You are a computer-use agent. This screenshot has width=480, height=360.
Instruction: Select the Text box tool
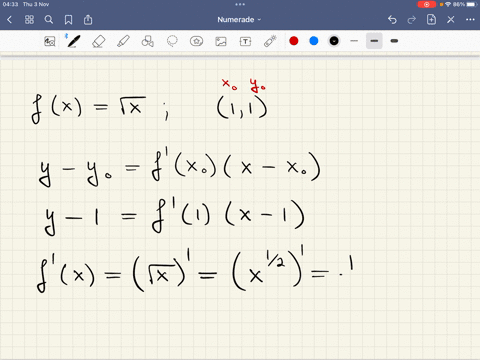[245, 41]
